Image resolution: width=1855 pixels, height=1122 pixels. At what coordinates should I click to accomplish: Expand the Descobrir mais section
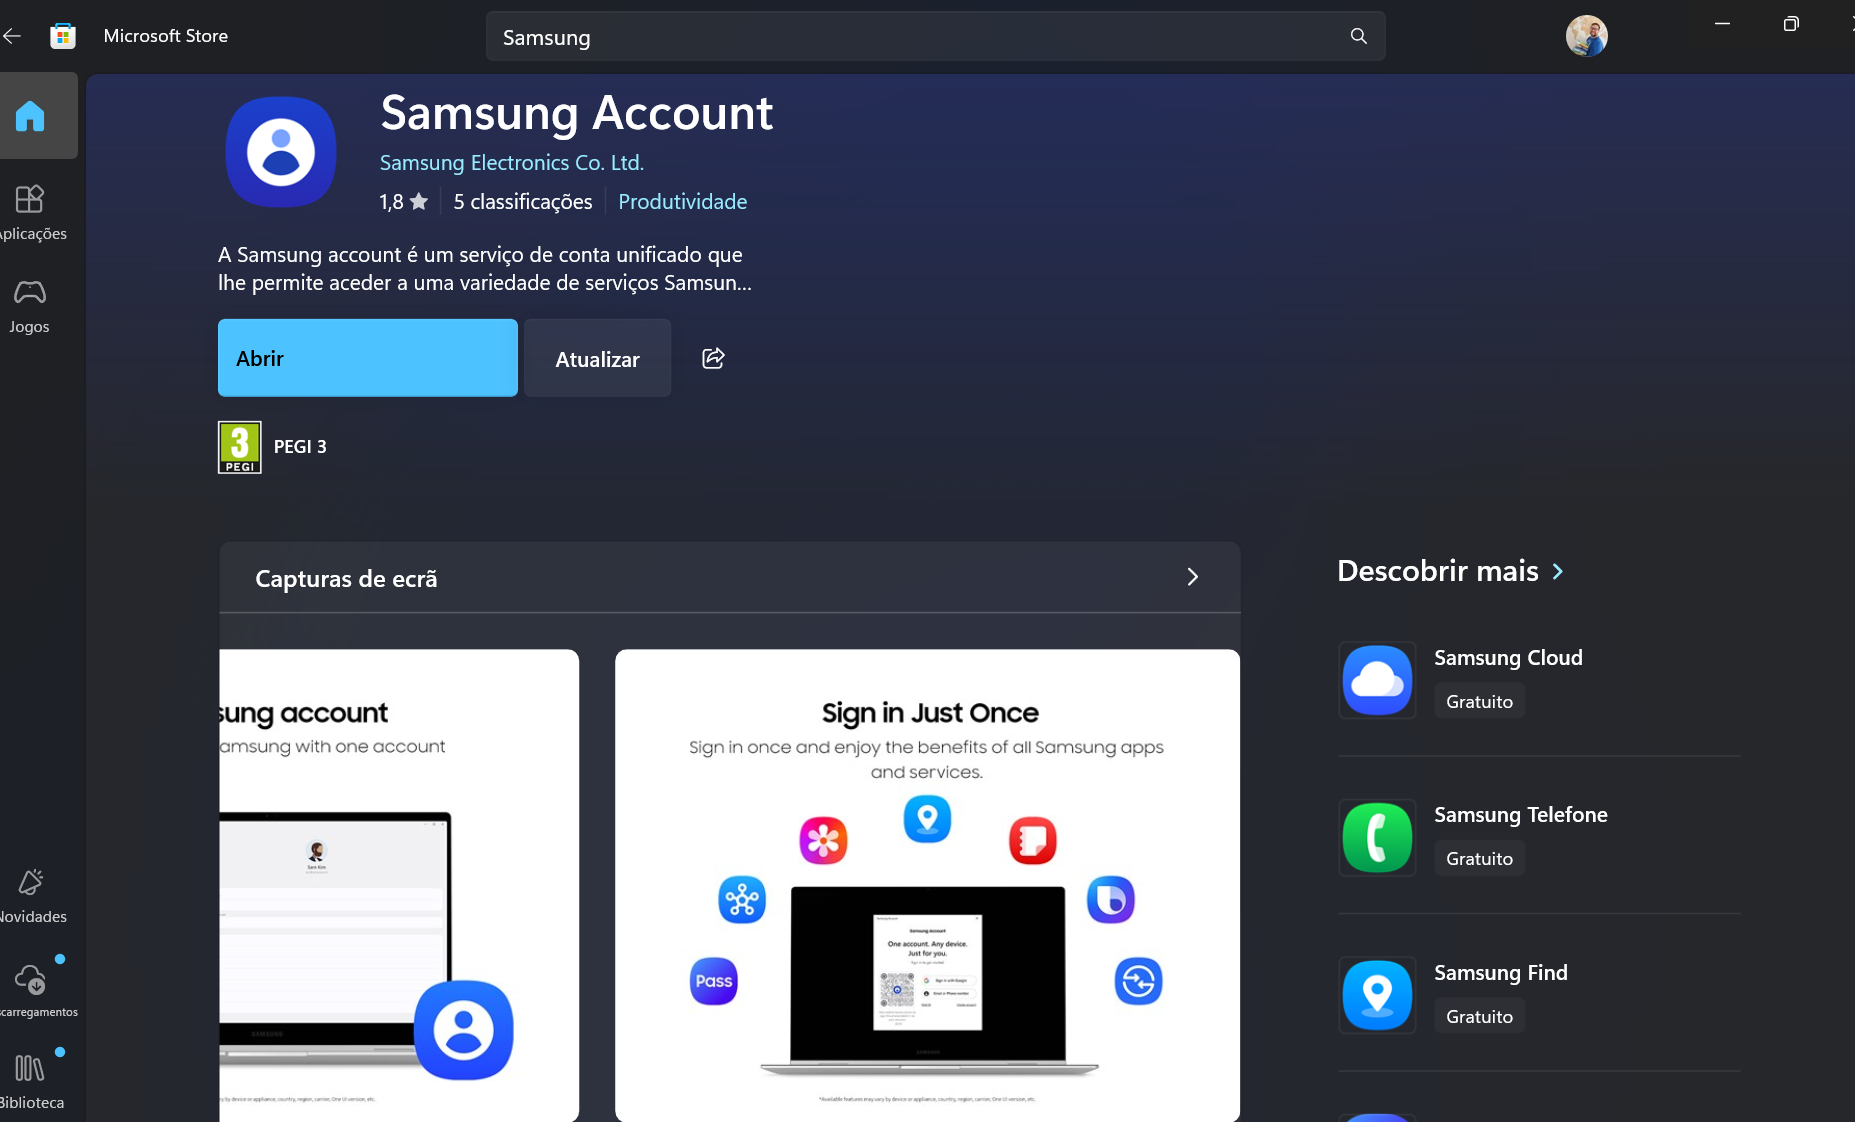(x=1450, y=571)
